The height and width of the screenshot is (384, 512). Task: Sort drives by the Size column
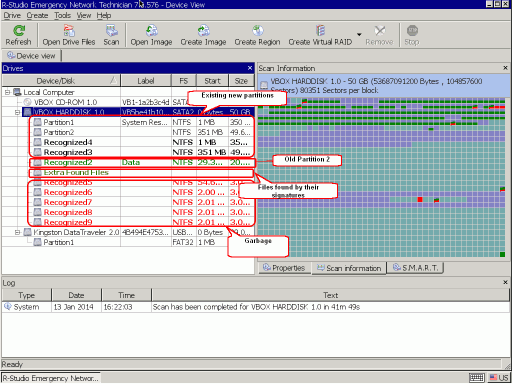click(241, 81)
